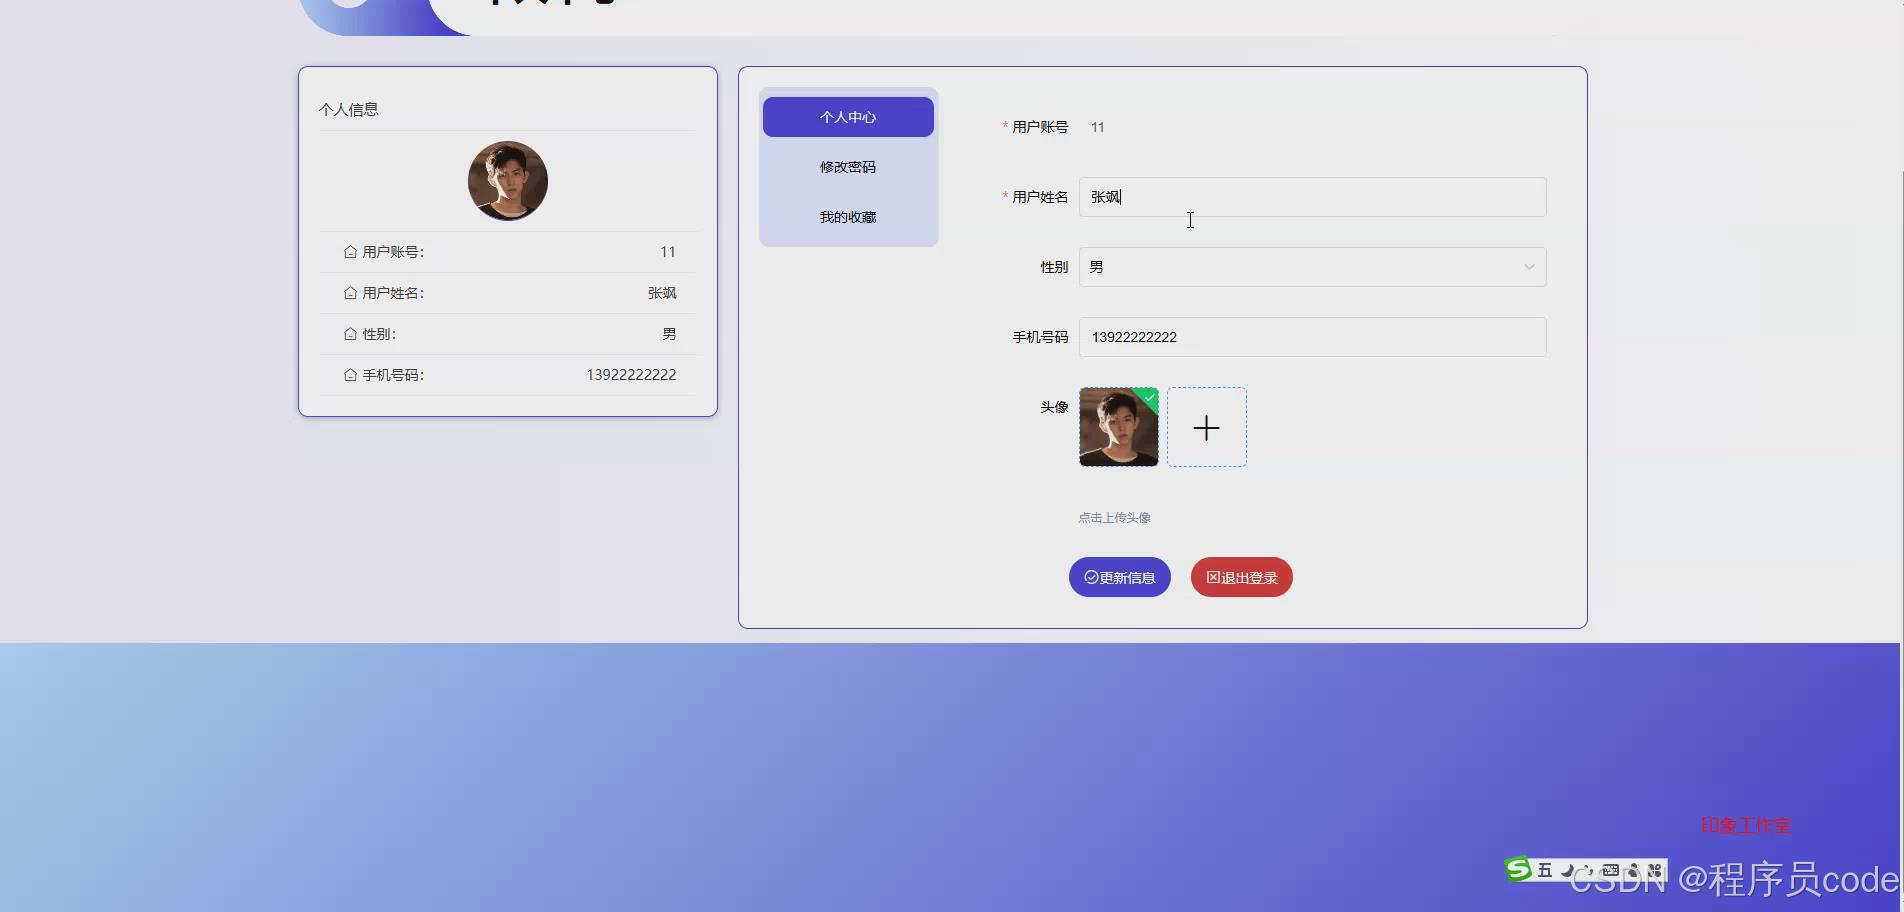
Task: Click the 印象工作室 footer link
Action: point(1745,826)
